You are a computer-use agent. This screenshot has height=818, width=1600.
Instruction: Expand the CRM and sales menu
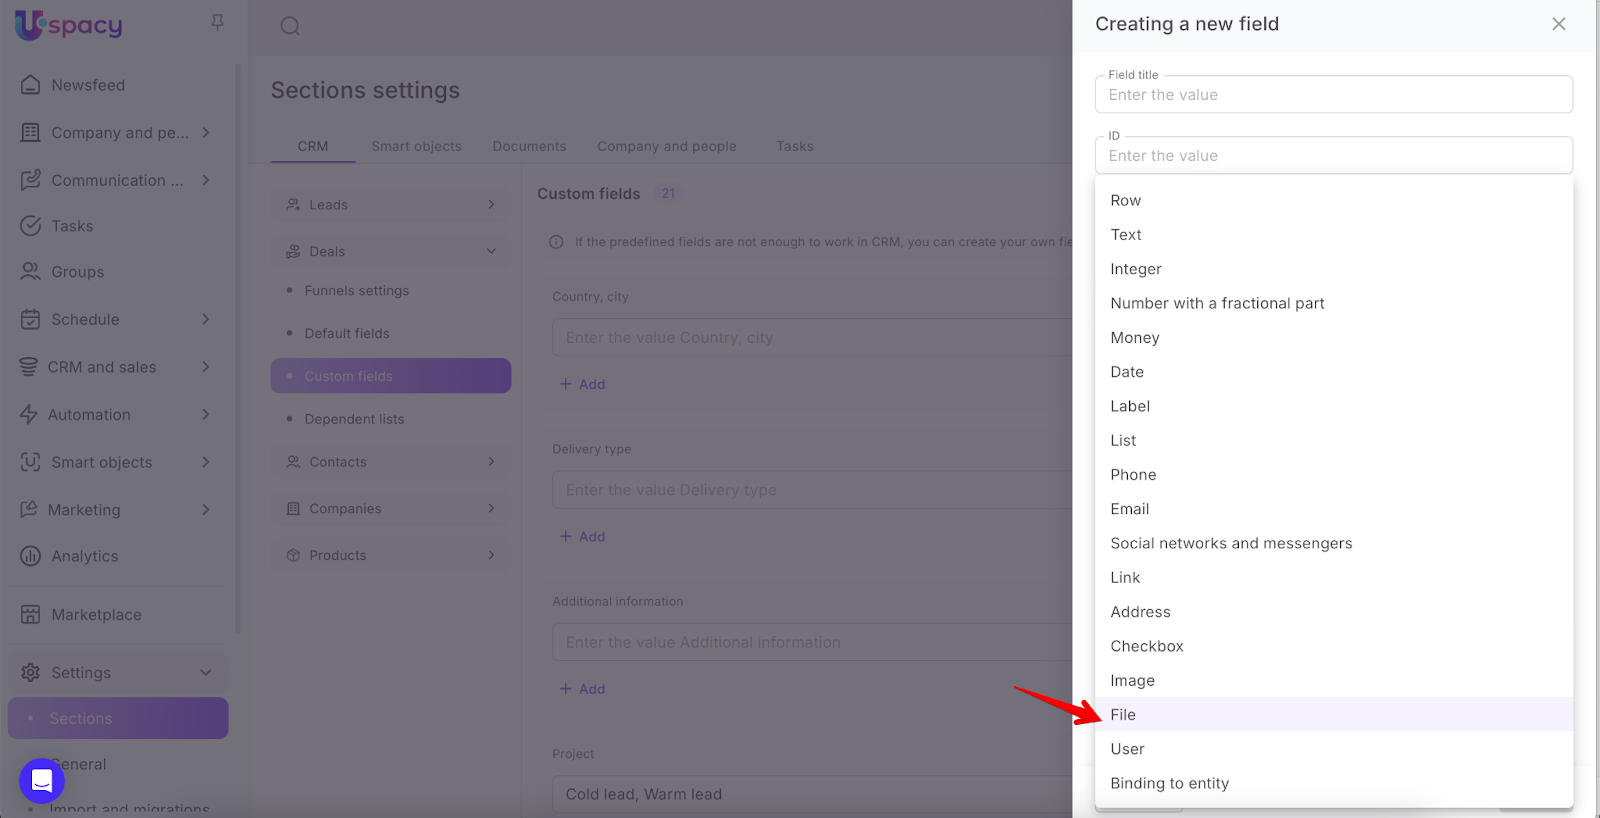coord(206,367)
